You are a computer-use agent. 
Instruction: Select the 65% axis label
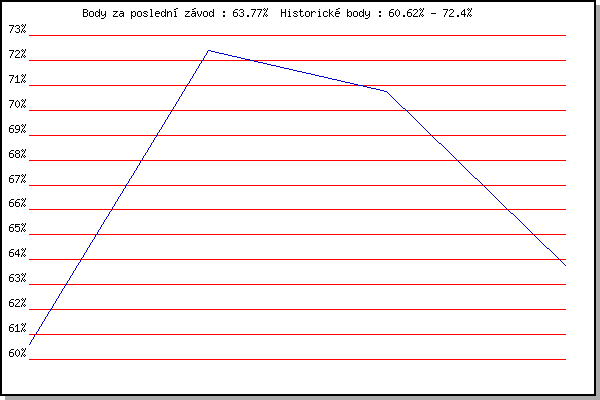[17, 228]
